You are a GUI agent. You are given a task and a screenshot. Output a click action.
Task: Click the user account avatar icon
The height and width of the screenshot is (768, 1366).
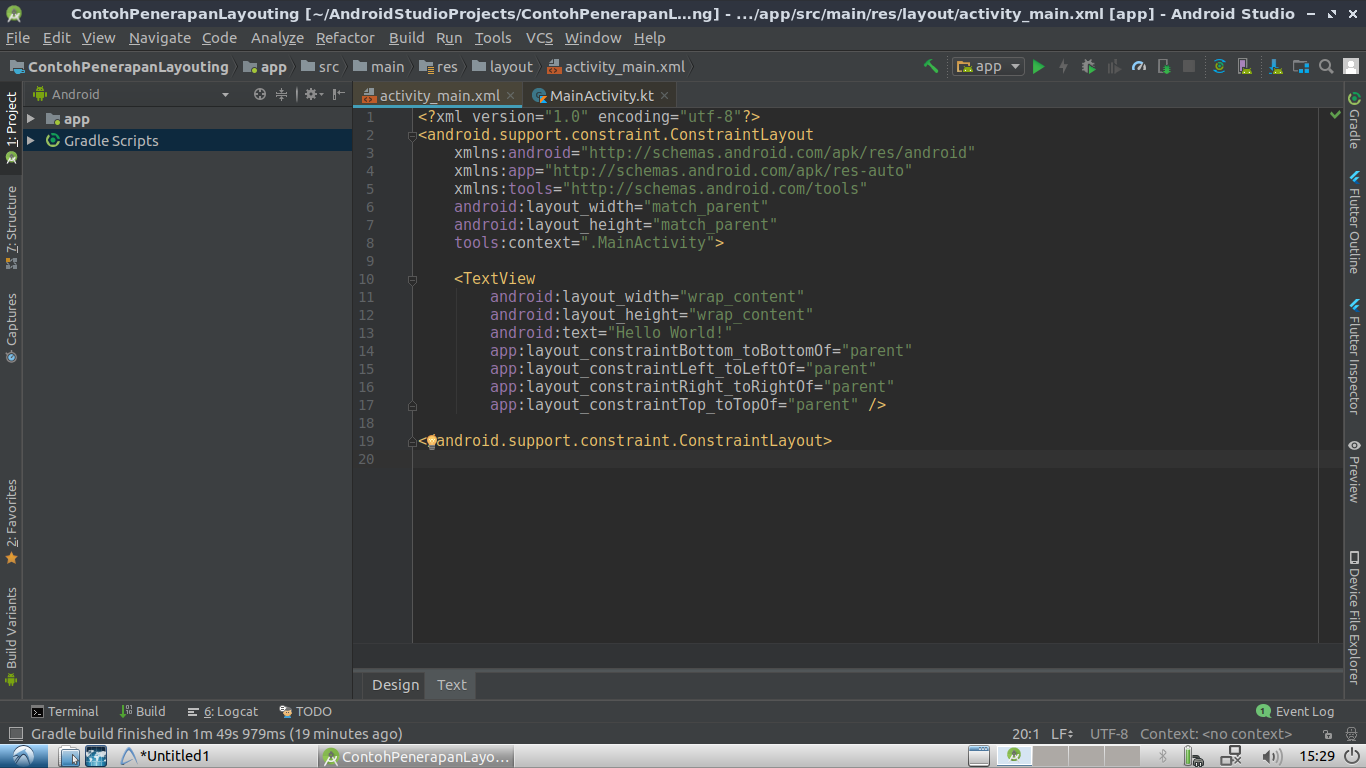tap(1350, 67)
